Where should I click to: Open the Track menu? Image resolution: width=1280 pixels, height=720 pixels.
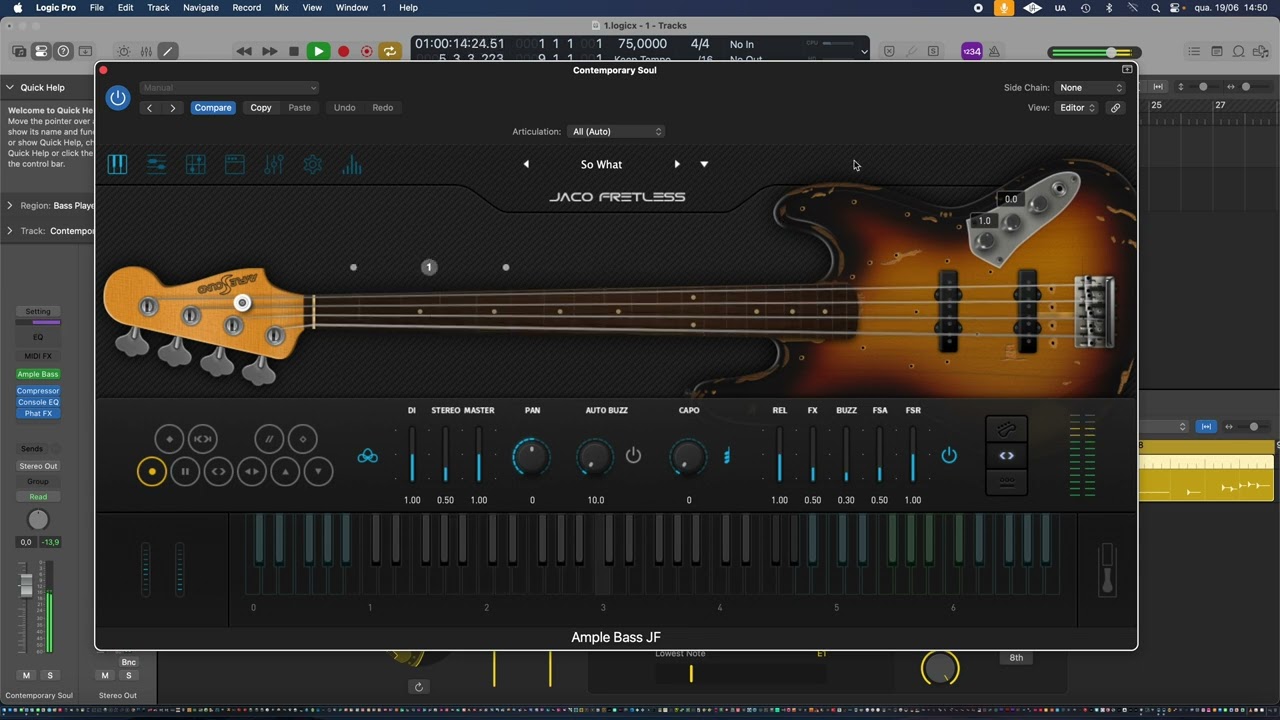tap(158, 8)
